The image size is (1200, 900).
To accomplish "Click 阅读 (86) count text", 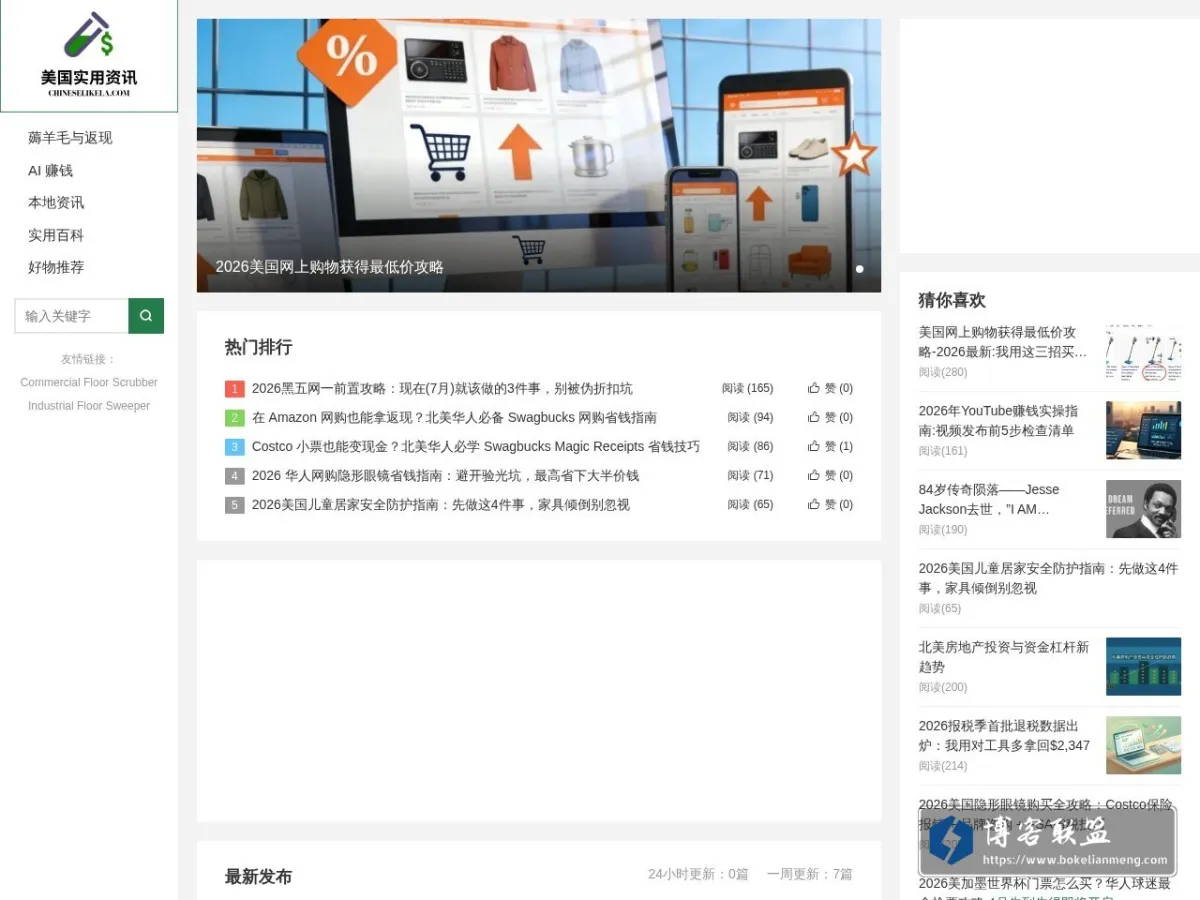I will pos(750,446).
